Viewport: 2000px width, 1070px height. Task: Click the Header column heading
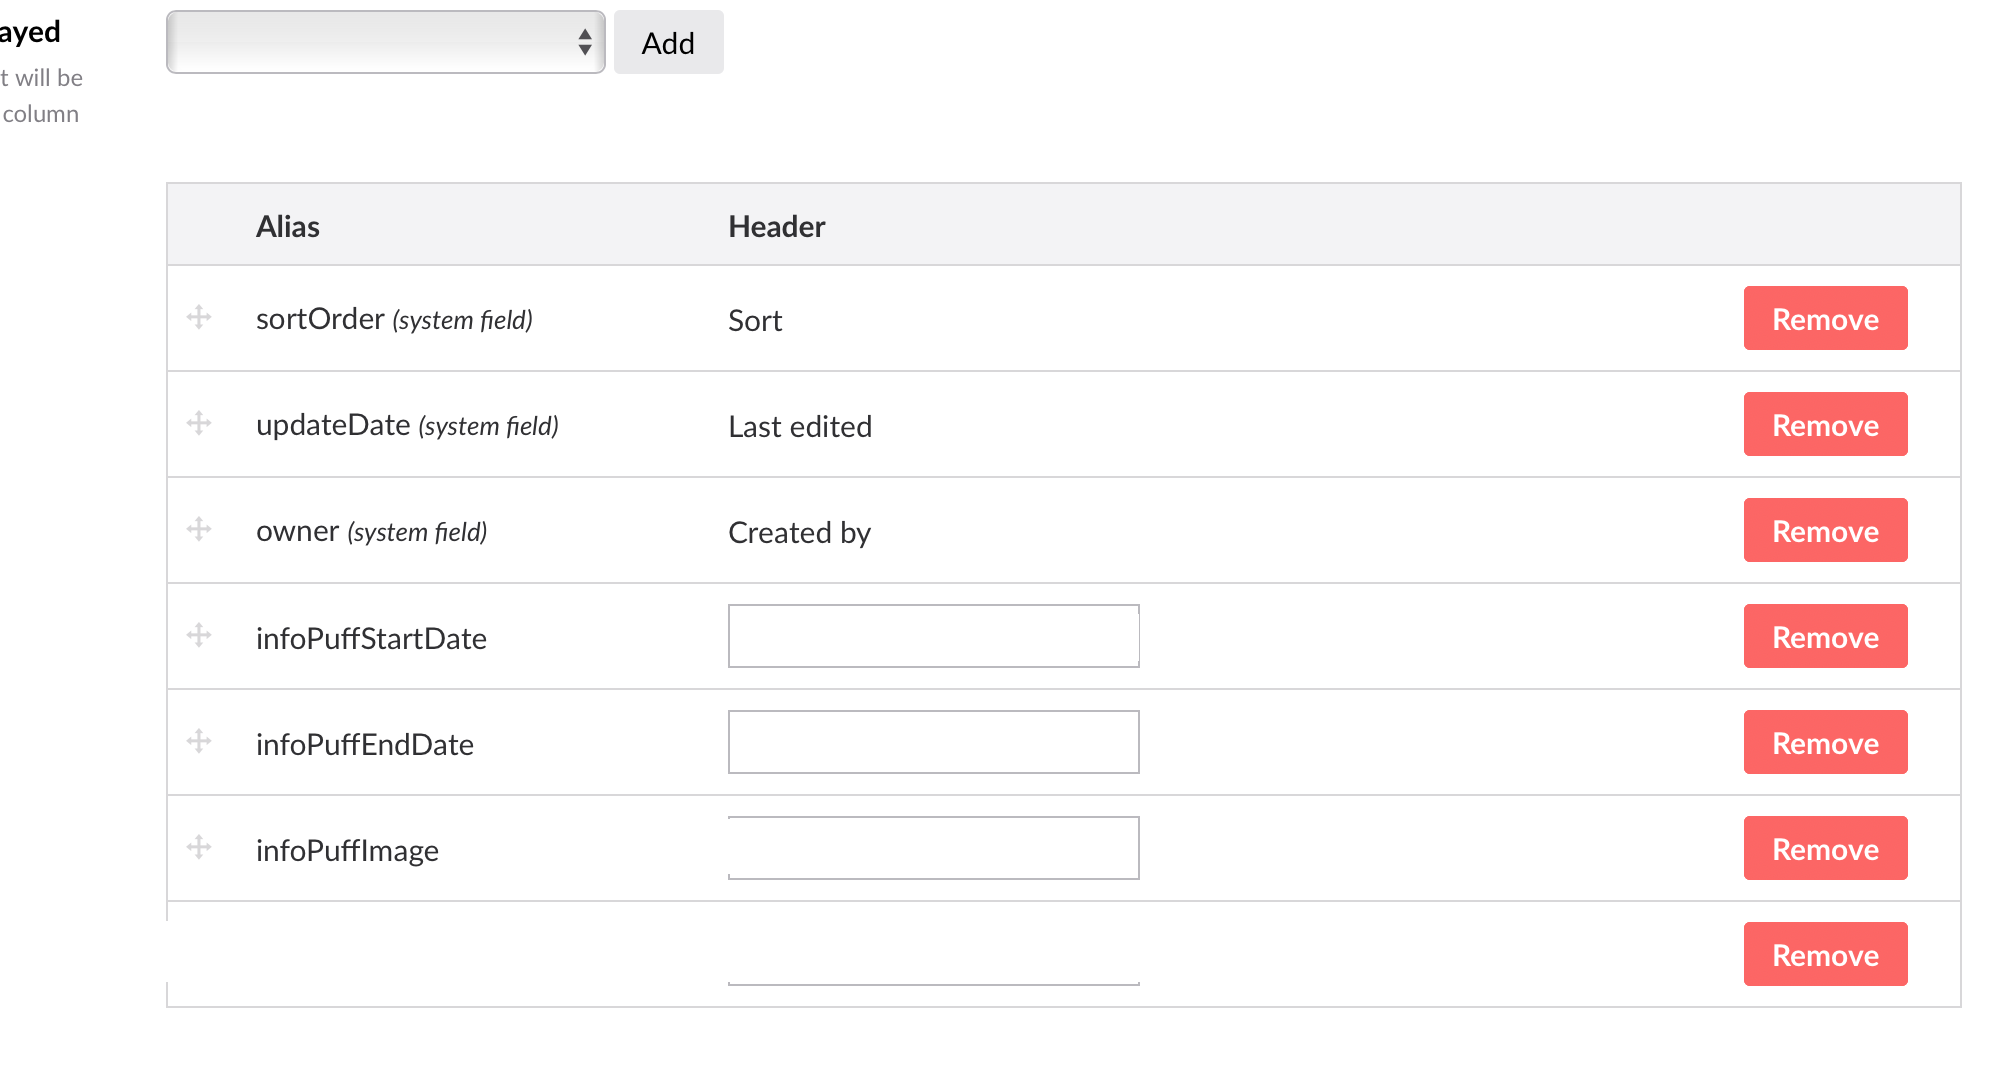776,227
